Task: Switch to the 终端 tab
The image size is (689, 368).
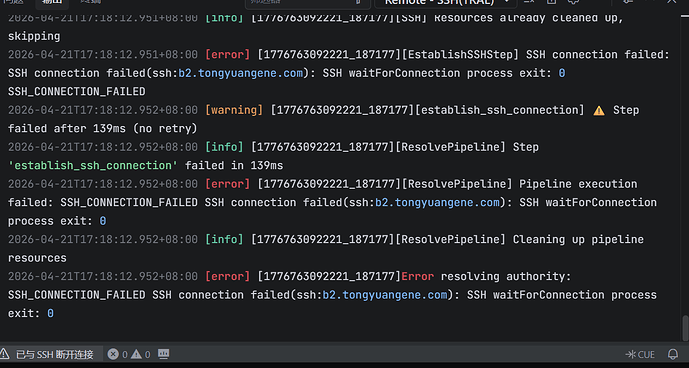Action: pos(90,2)
